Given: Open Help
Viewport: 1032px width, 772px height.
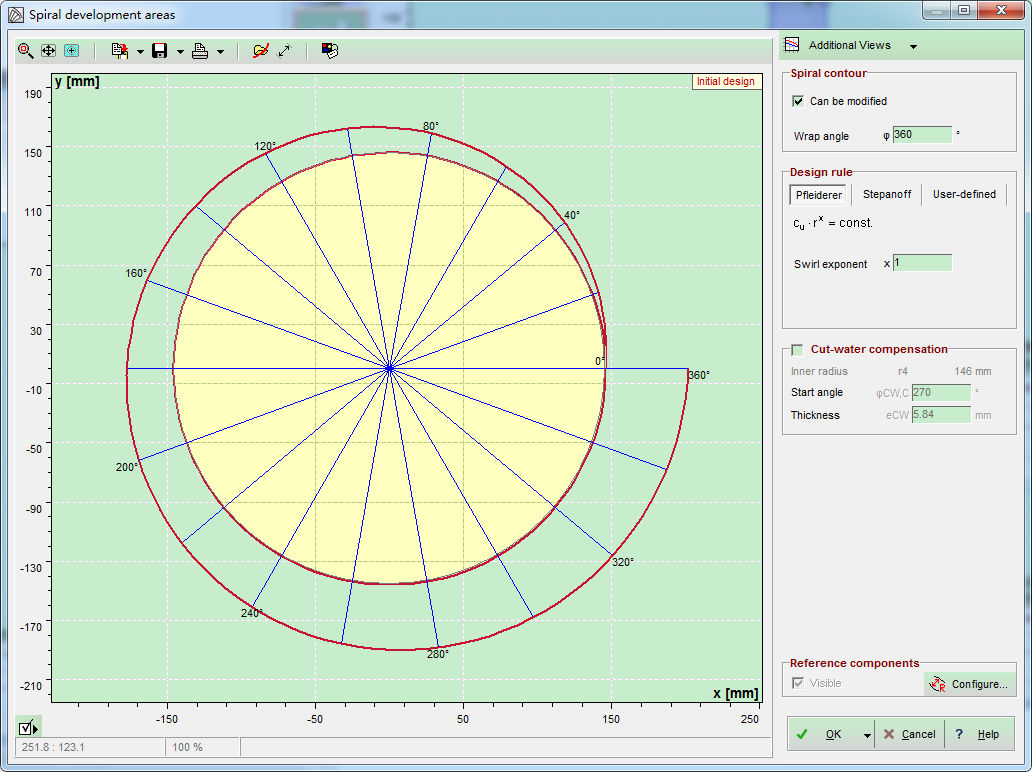Looking at the screenshot, I should click(979, 734).
